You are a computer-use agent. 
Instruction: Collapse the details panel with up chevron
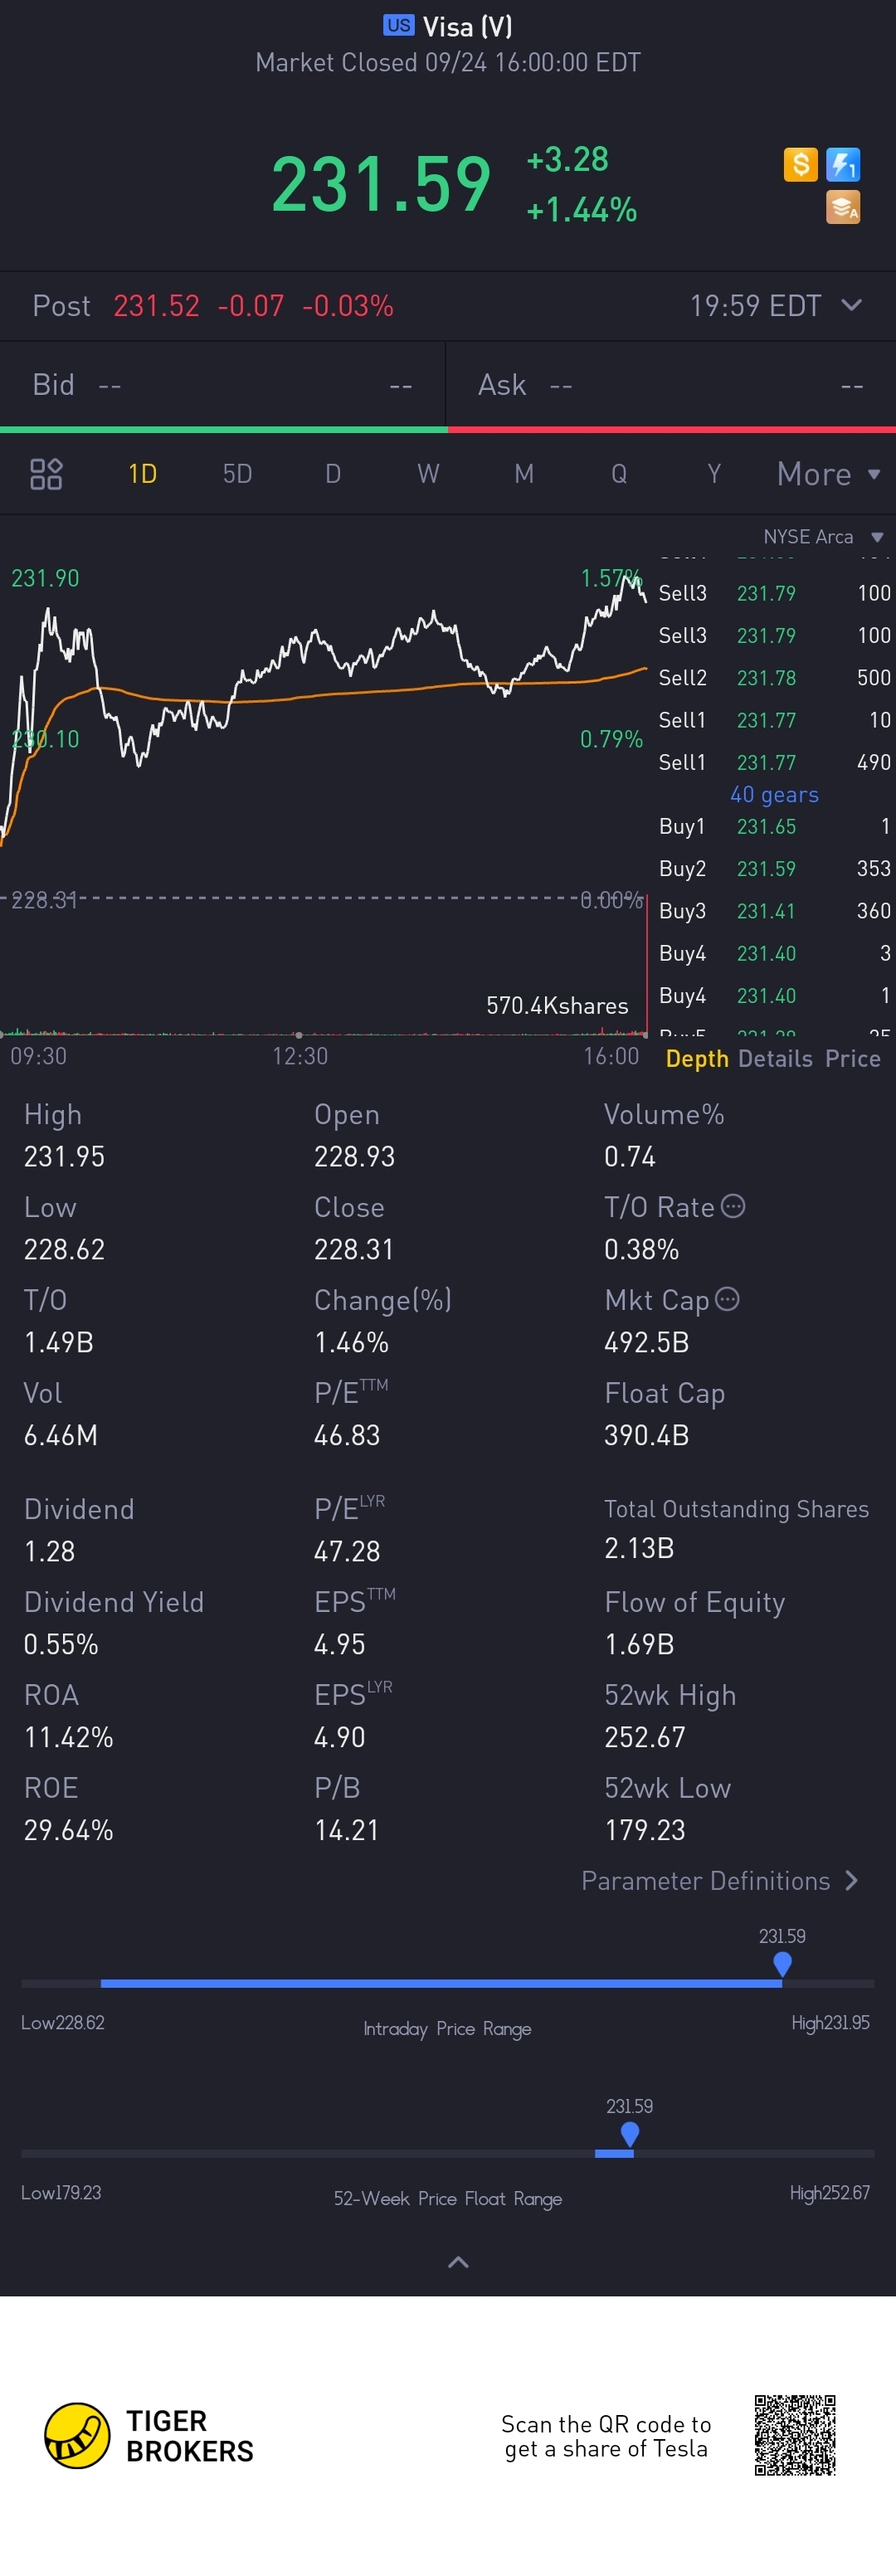(x=458, y=2262)
